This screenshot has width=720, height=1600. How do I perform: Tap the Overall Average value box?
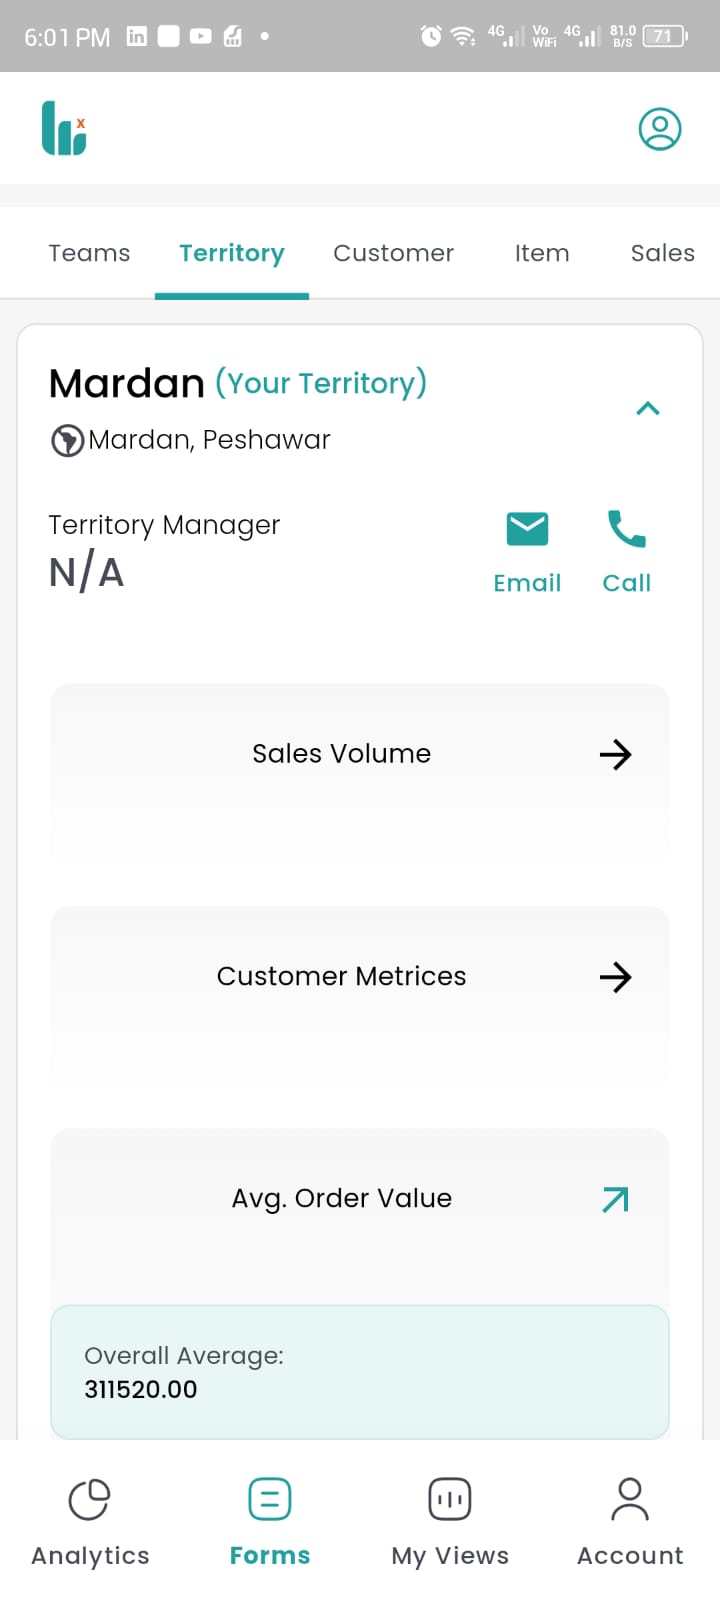pos(360,1372)
